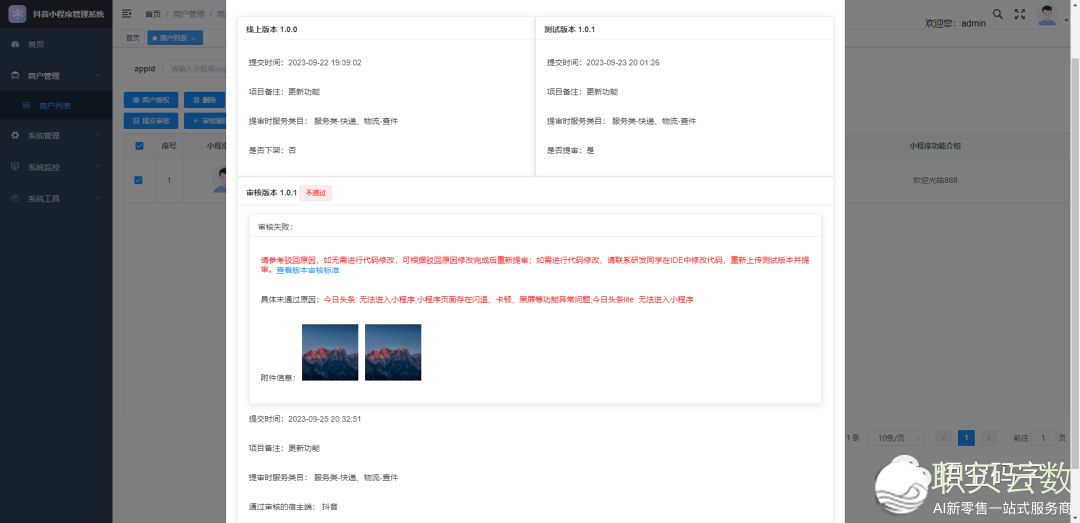Screen dimensions: 1080x523
Task: Click the appId search input field
Action: coord(195,69)
